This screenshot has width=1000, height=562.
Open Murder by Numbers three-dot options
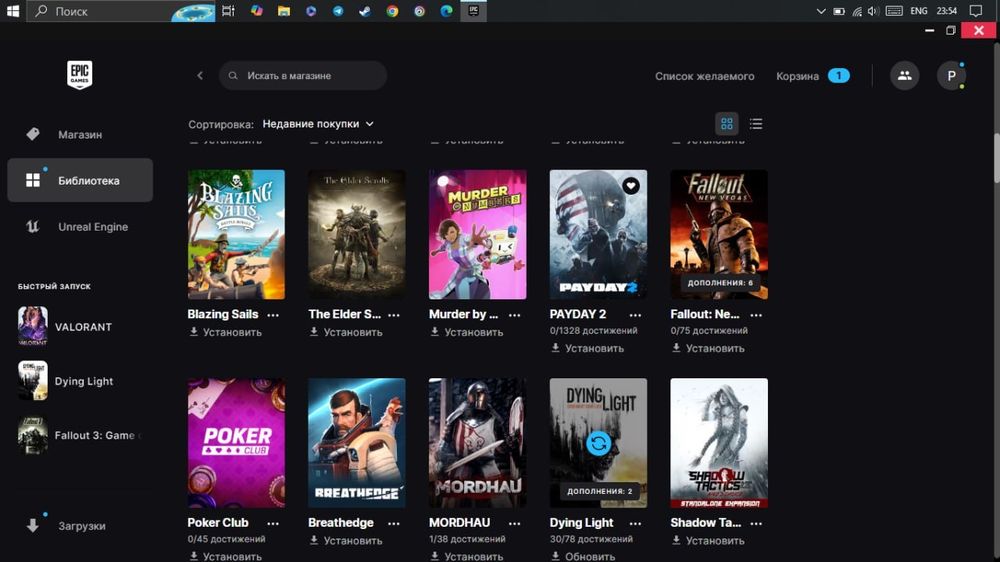515,314
